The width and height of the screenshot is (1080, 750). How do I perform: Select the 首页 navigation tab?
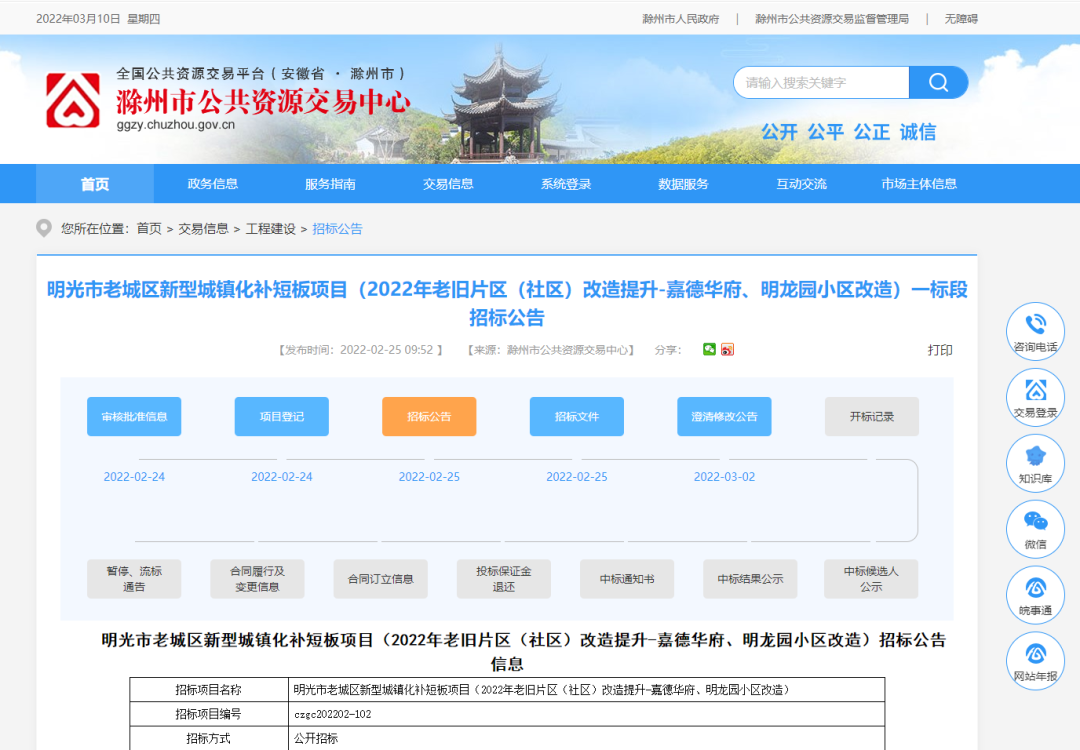[x=95, y=184]
